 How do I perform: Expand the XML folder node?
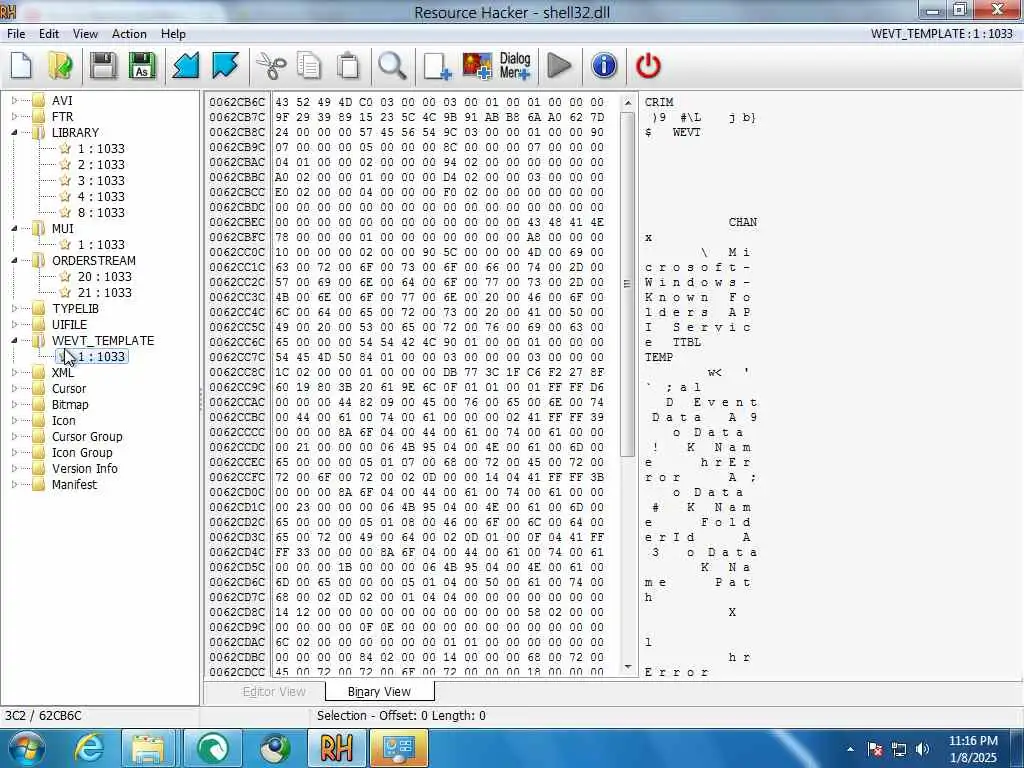14,372
